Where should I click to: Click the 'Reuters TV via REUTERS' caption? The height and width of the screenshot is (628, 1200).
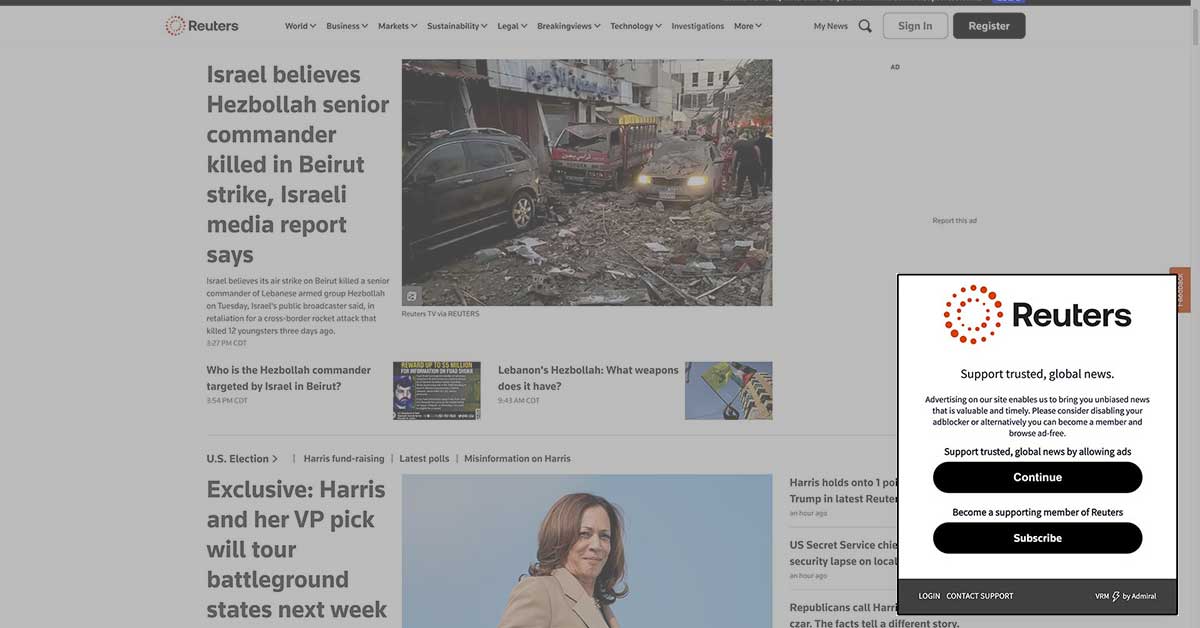point(440,314)
